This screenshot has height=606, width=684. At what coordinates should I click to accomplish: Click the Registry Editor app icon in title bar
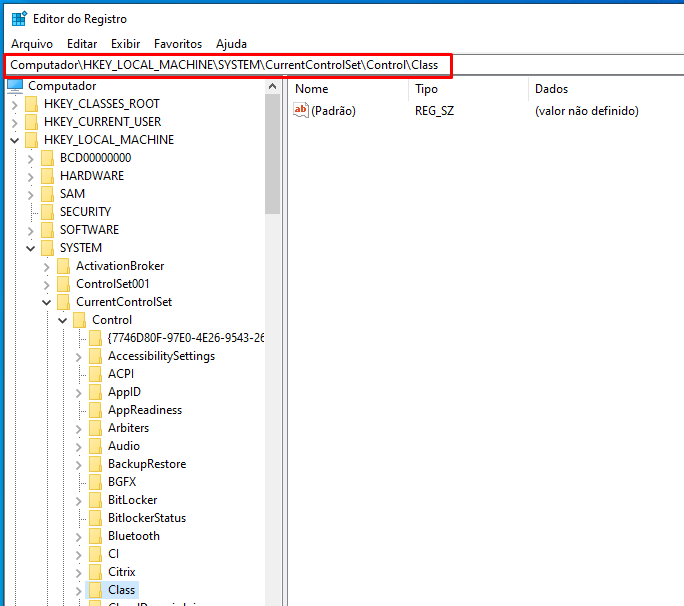pyautogui.click(x=19, y=19)
